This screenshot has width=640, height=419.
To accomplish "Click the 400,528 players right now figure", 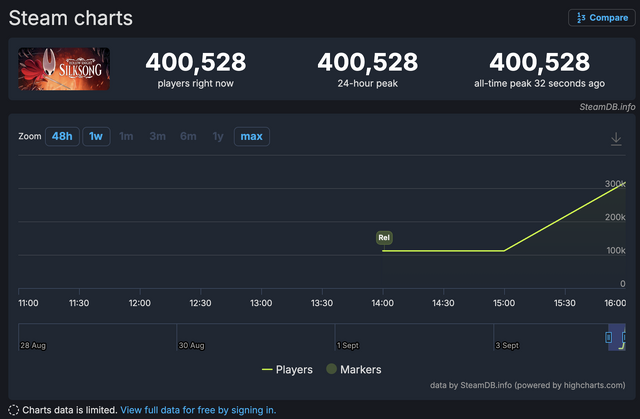I will (x=196, y=62).
